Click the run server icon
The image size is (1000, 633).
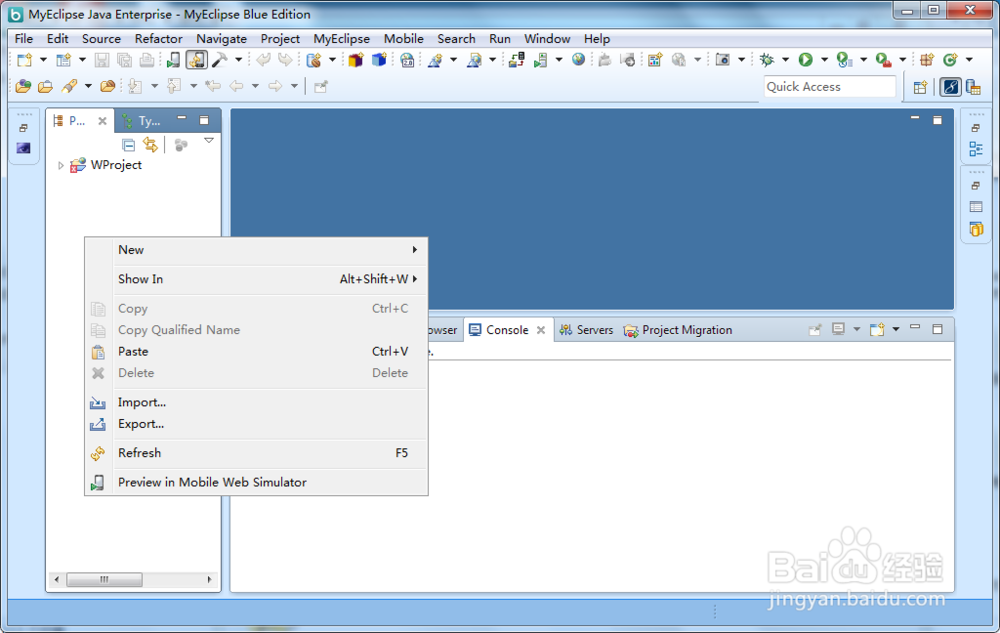point(540,60)
